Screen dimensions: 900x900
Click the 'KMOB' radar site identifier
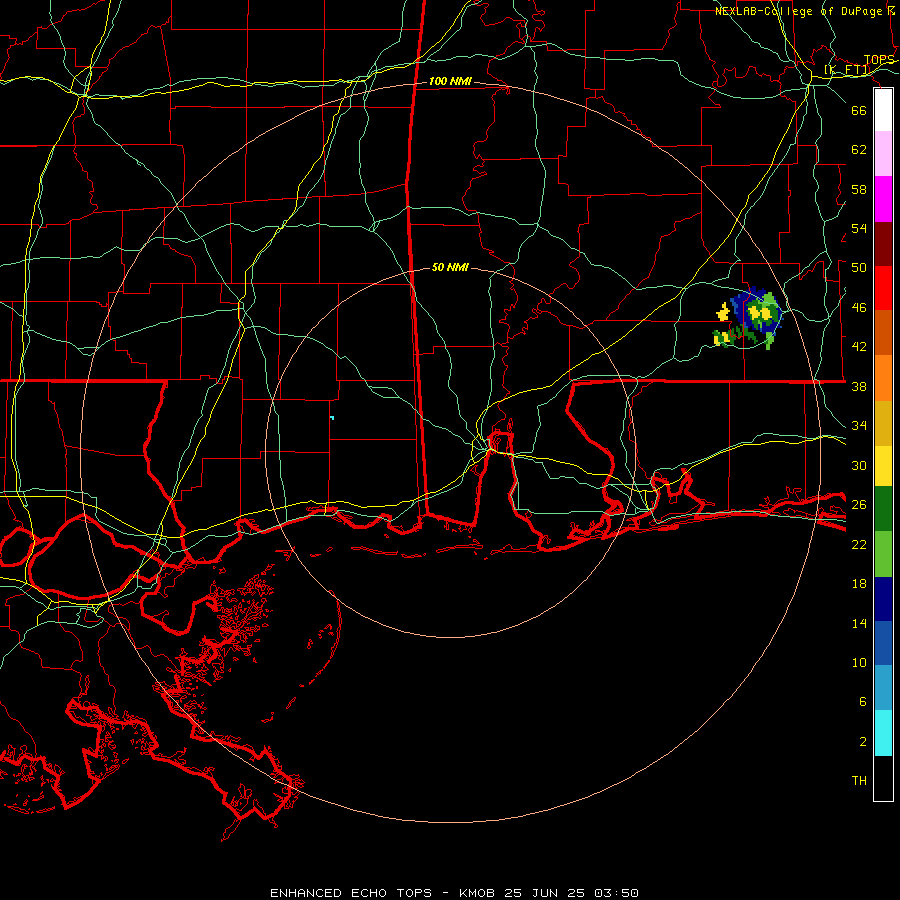click(x=478, y=893)
